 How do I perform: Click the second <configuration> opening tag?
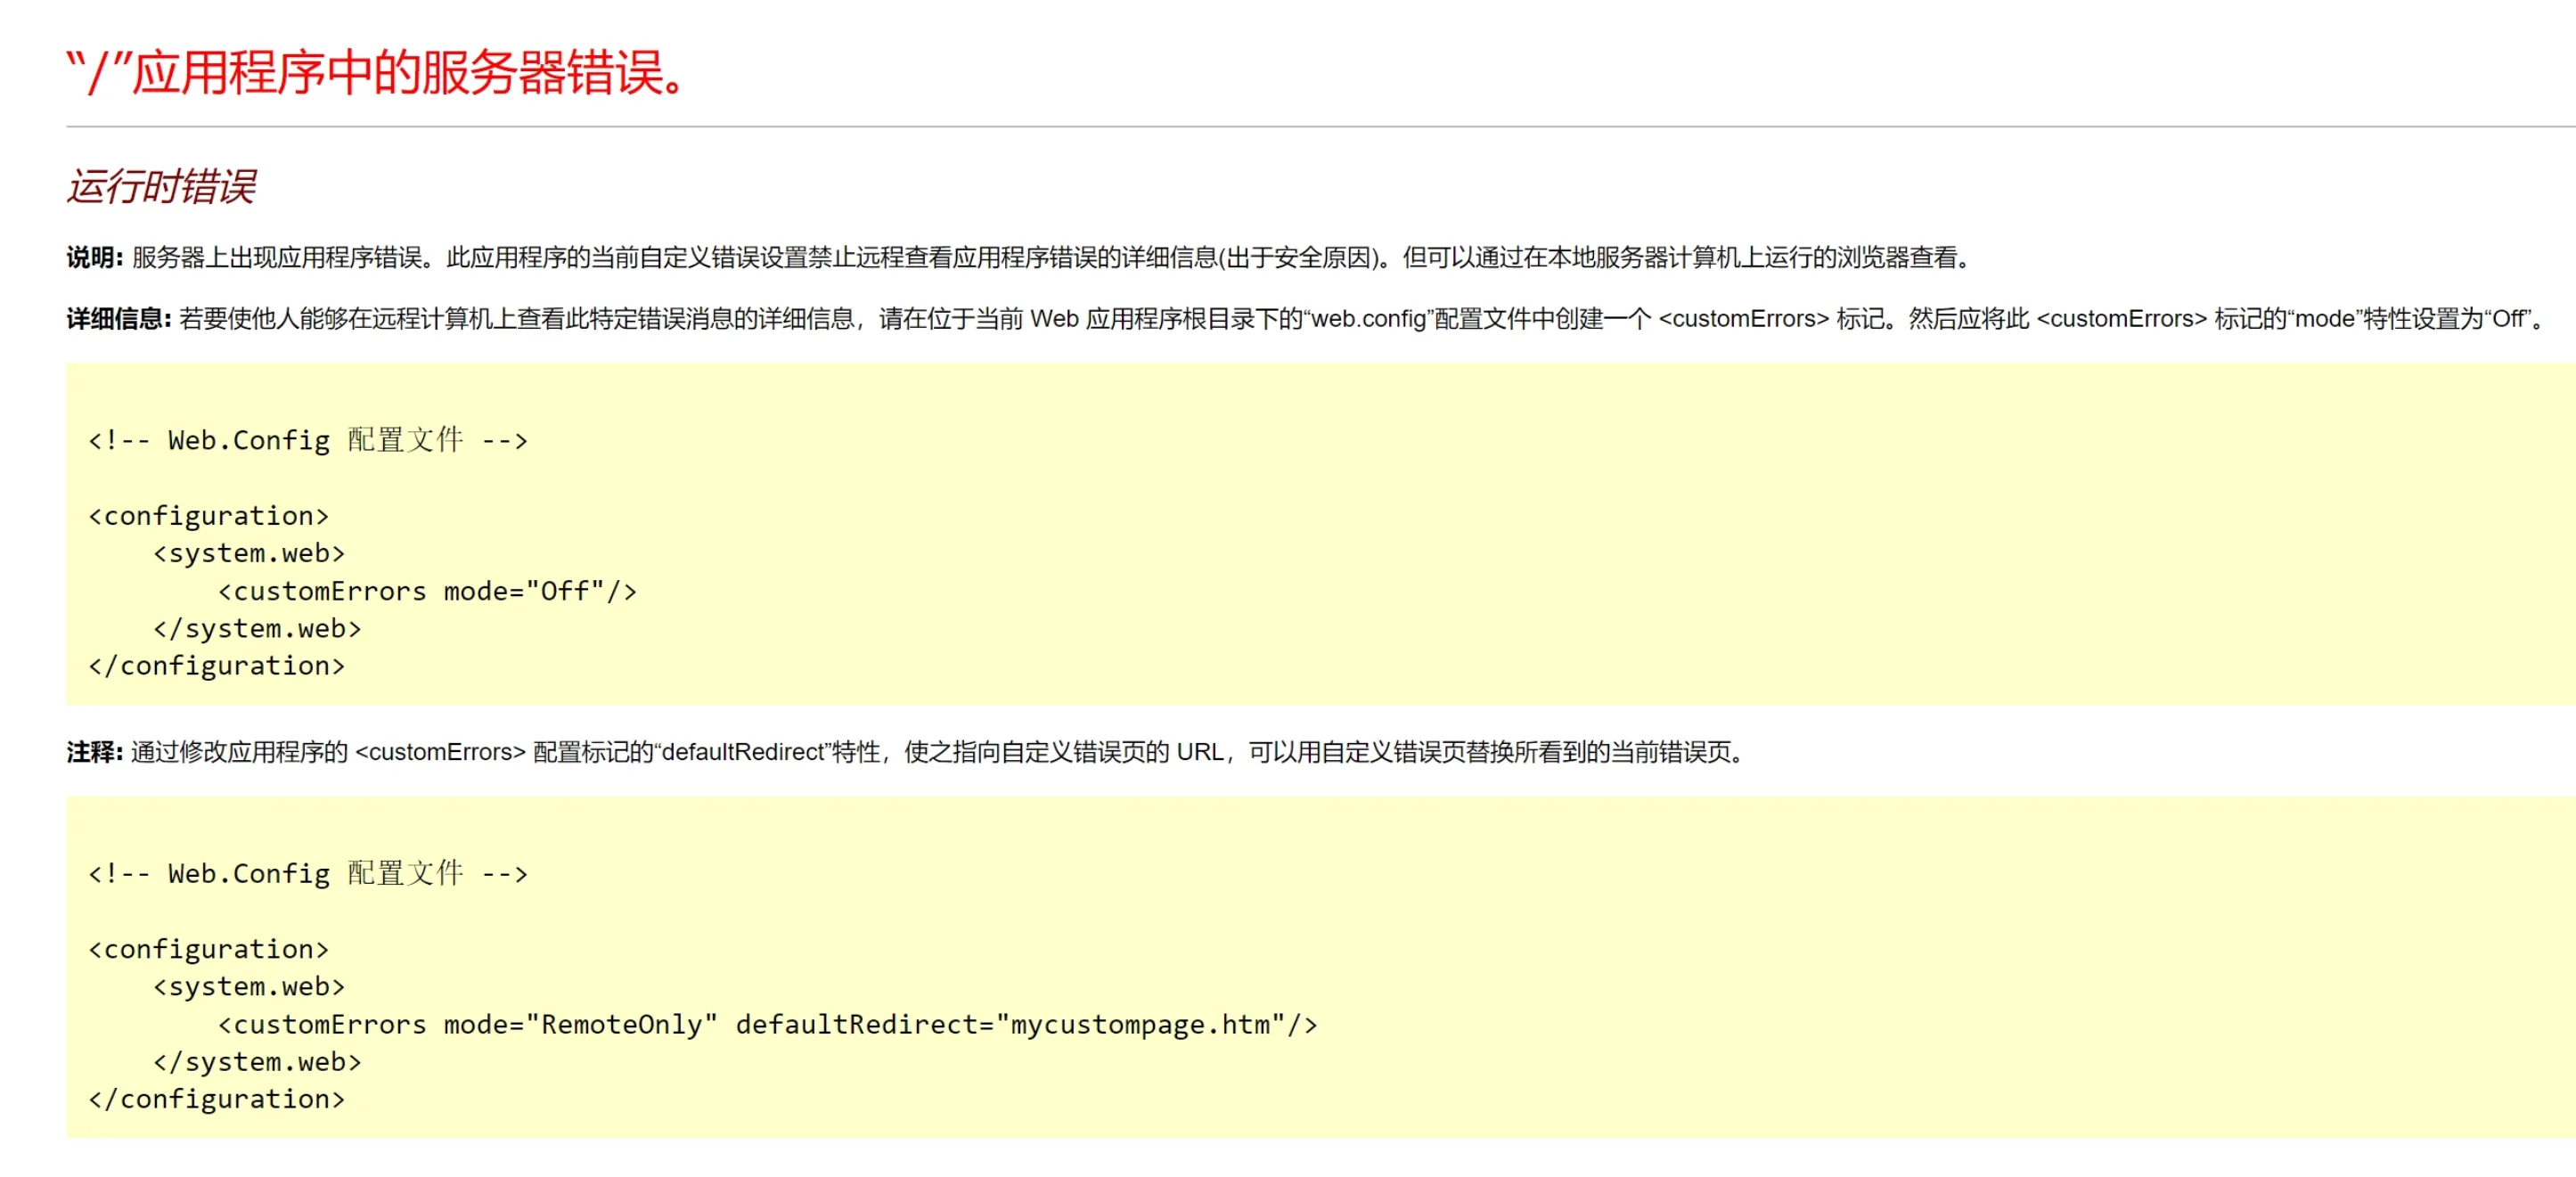[208, 949]
